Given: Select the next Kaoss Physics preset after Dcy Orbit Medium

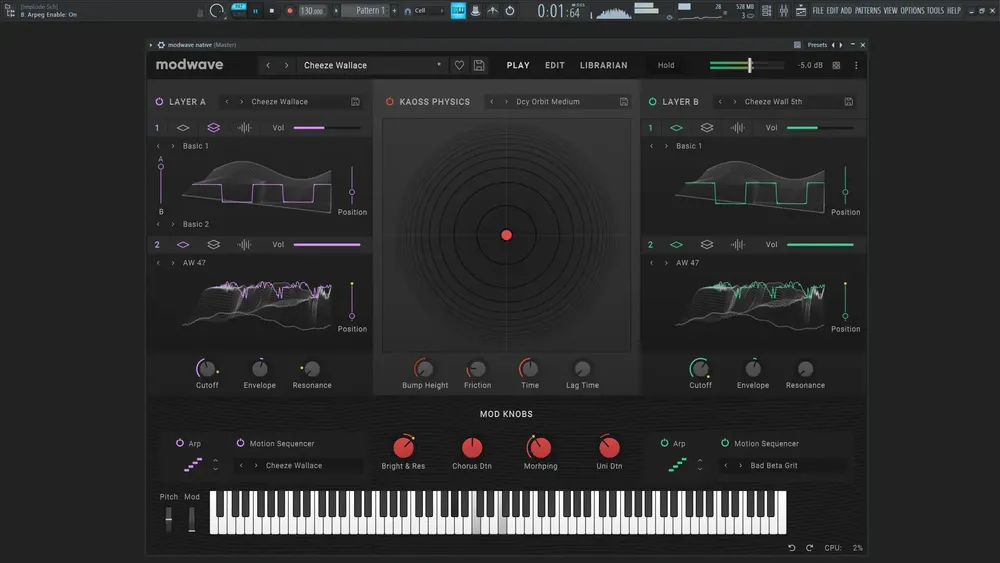Looking at the screenshot, I should pyautogui.click(x=506, y=101).
